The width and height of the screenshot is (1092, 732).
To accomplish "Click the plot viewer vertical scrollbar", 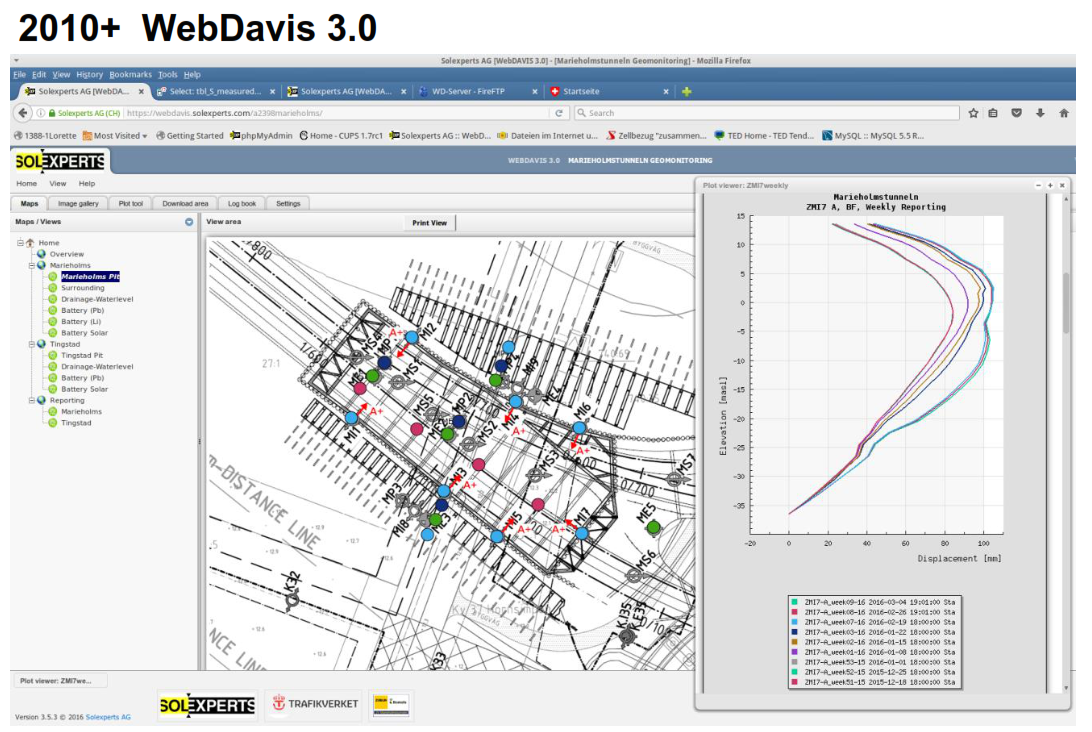I will coord(1065,303).
